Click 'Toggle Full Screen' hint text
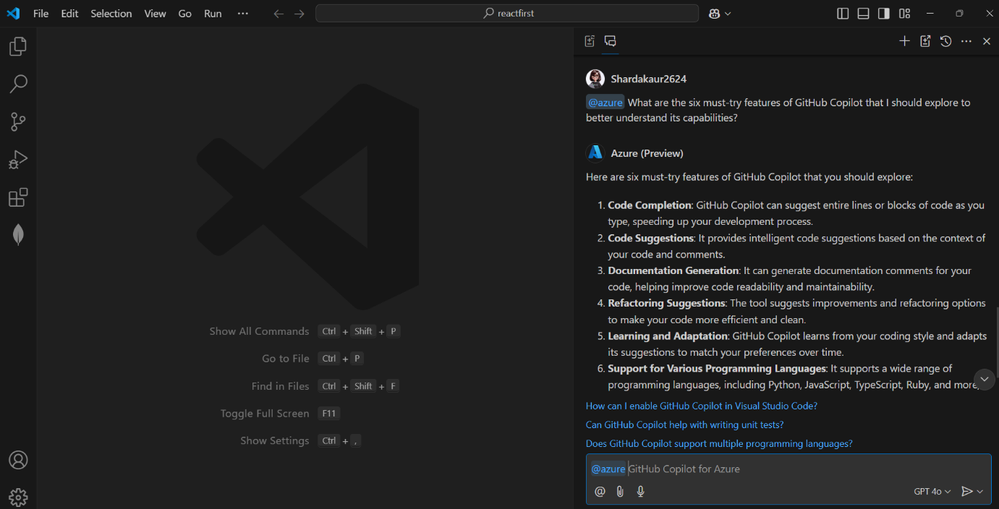999x509 pixels. click(265, 413)
